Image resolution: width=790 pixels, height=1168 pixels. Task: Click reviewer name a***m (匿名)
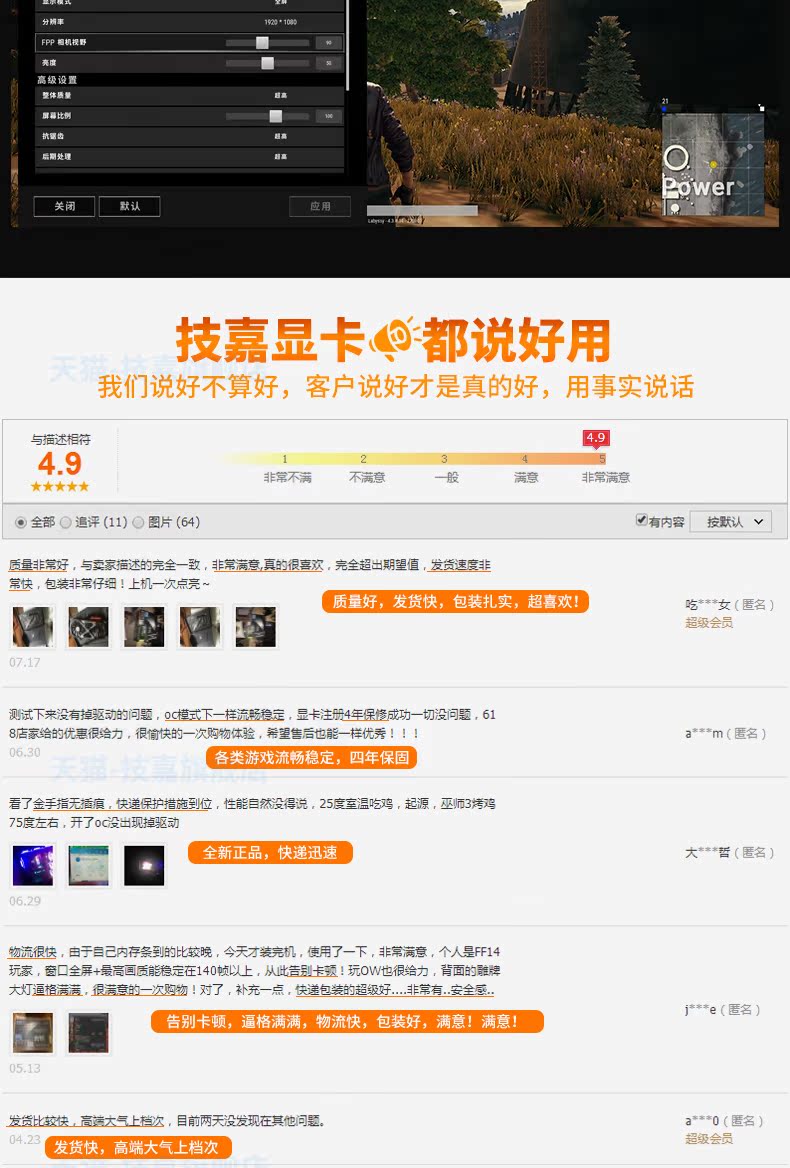[x=726, y=734]
